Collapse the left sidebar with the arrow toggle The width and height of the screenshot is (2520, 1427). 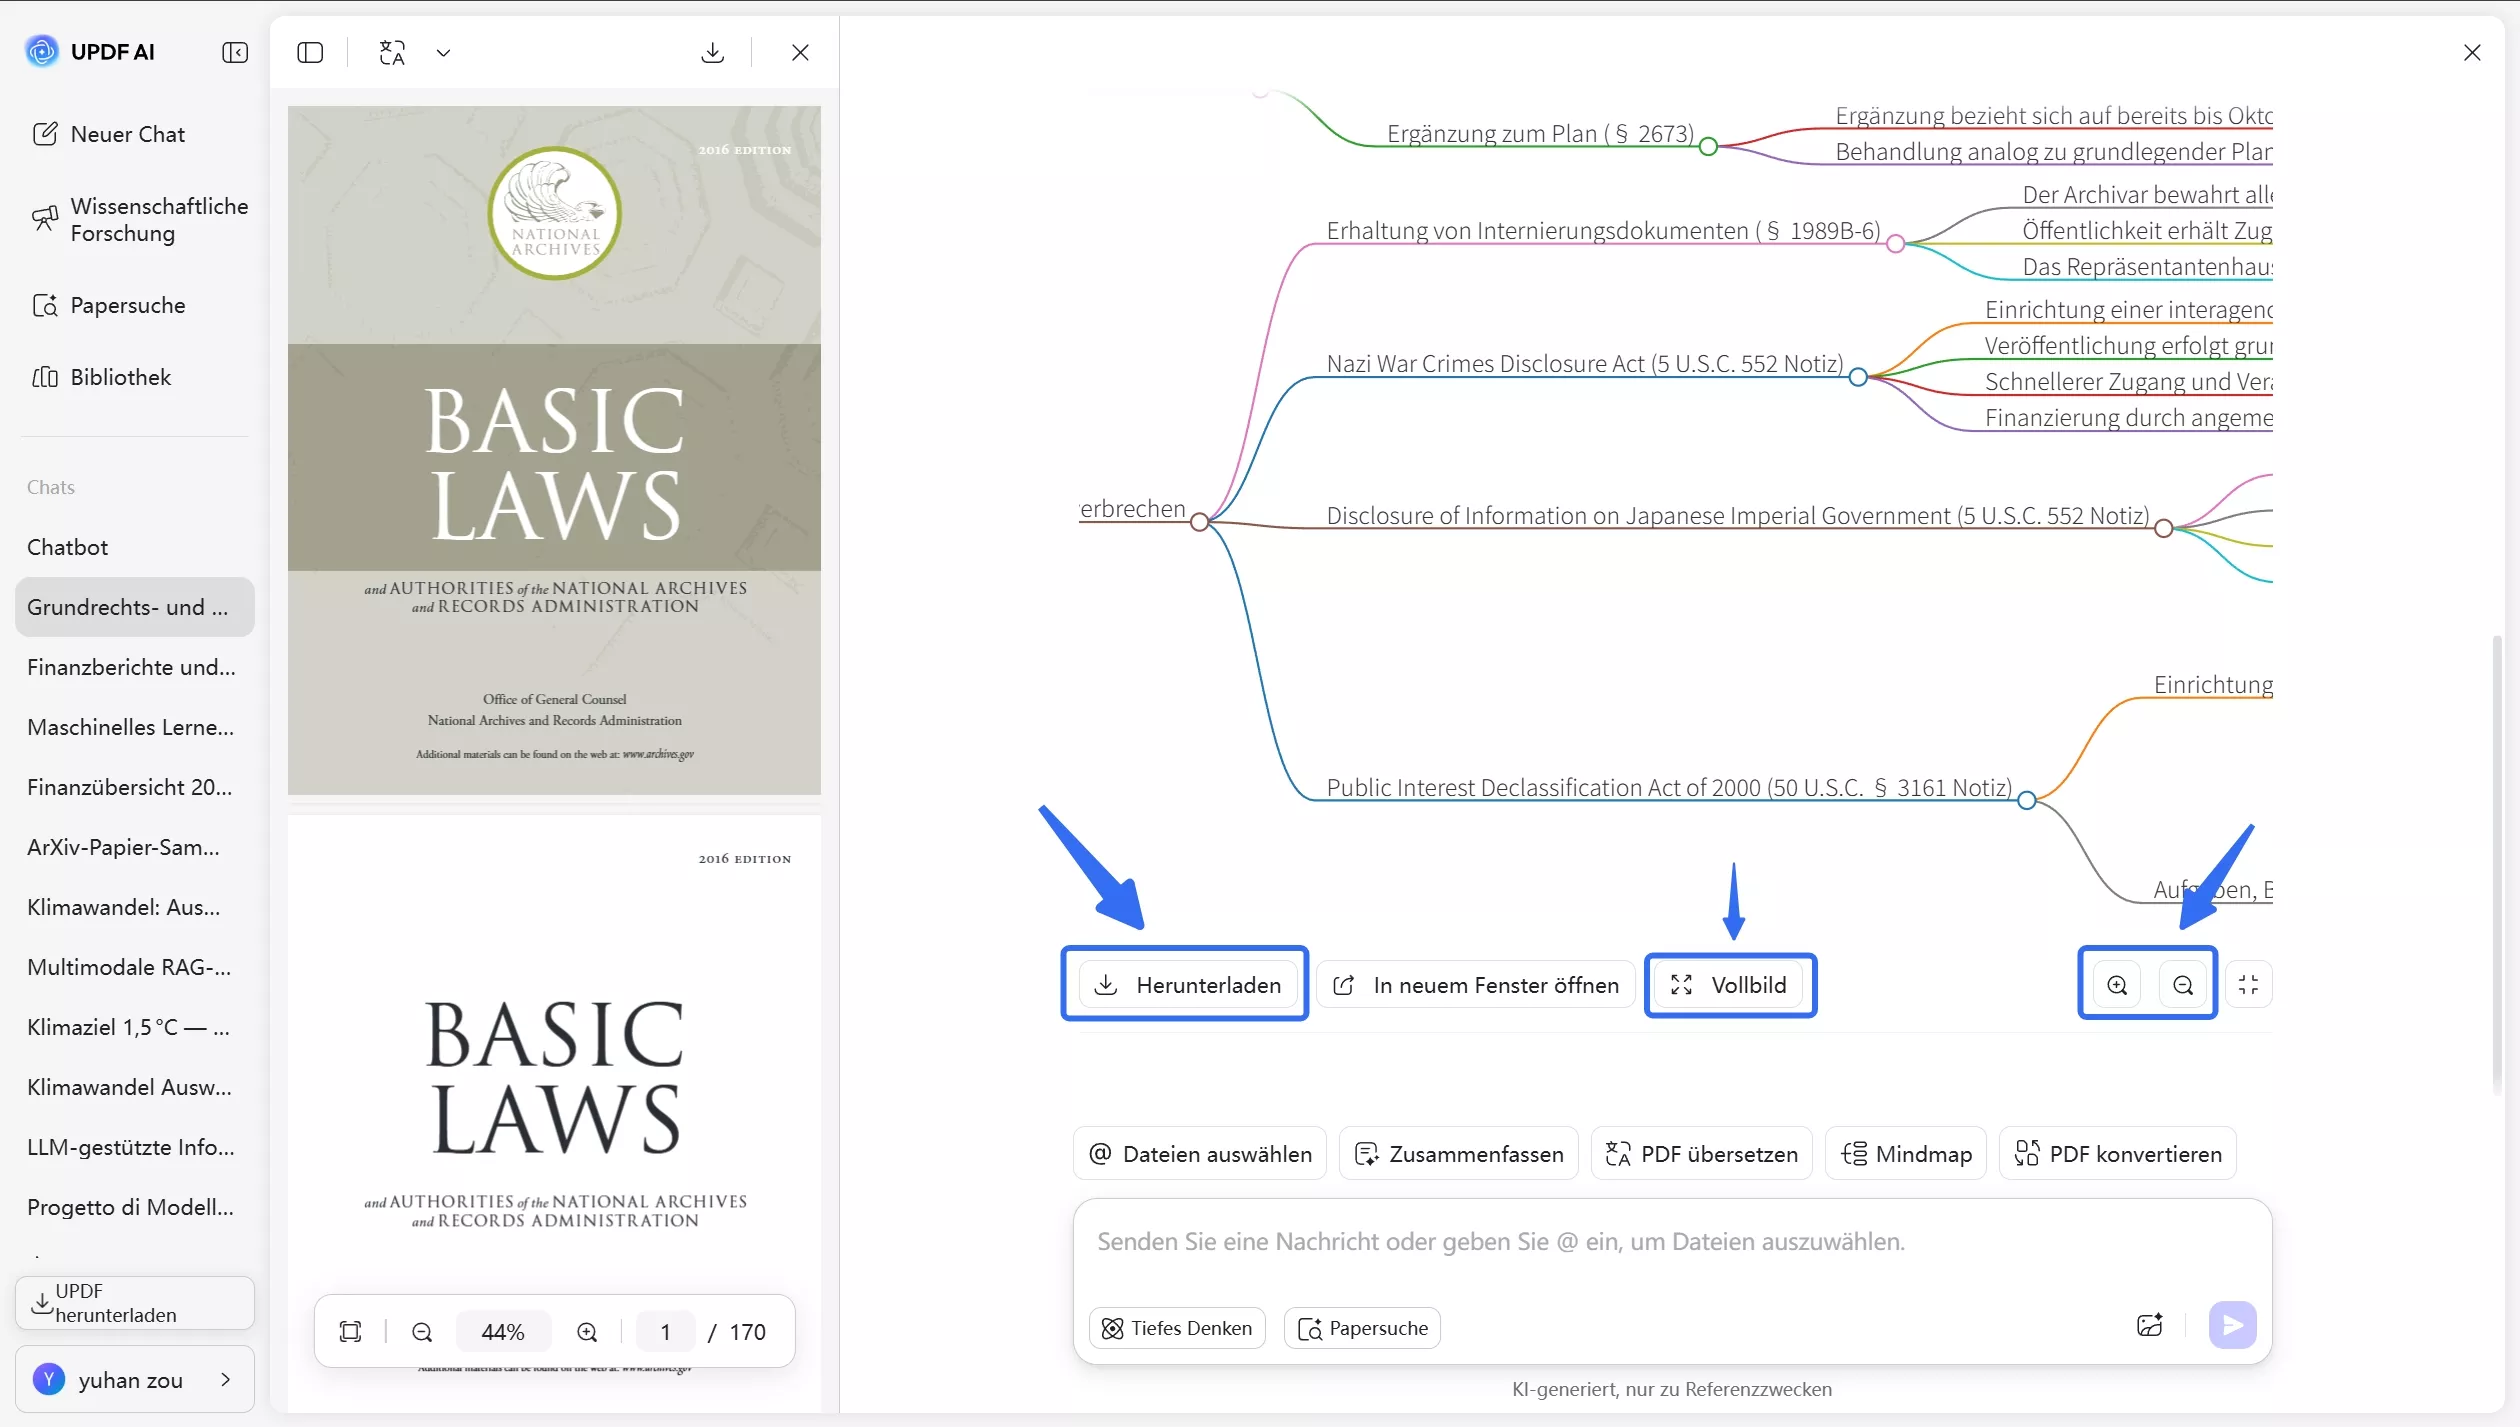point(235,52)
